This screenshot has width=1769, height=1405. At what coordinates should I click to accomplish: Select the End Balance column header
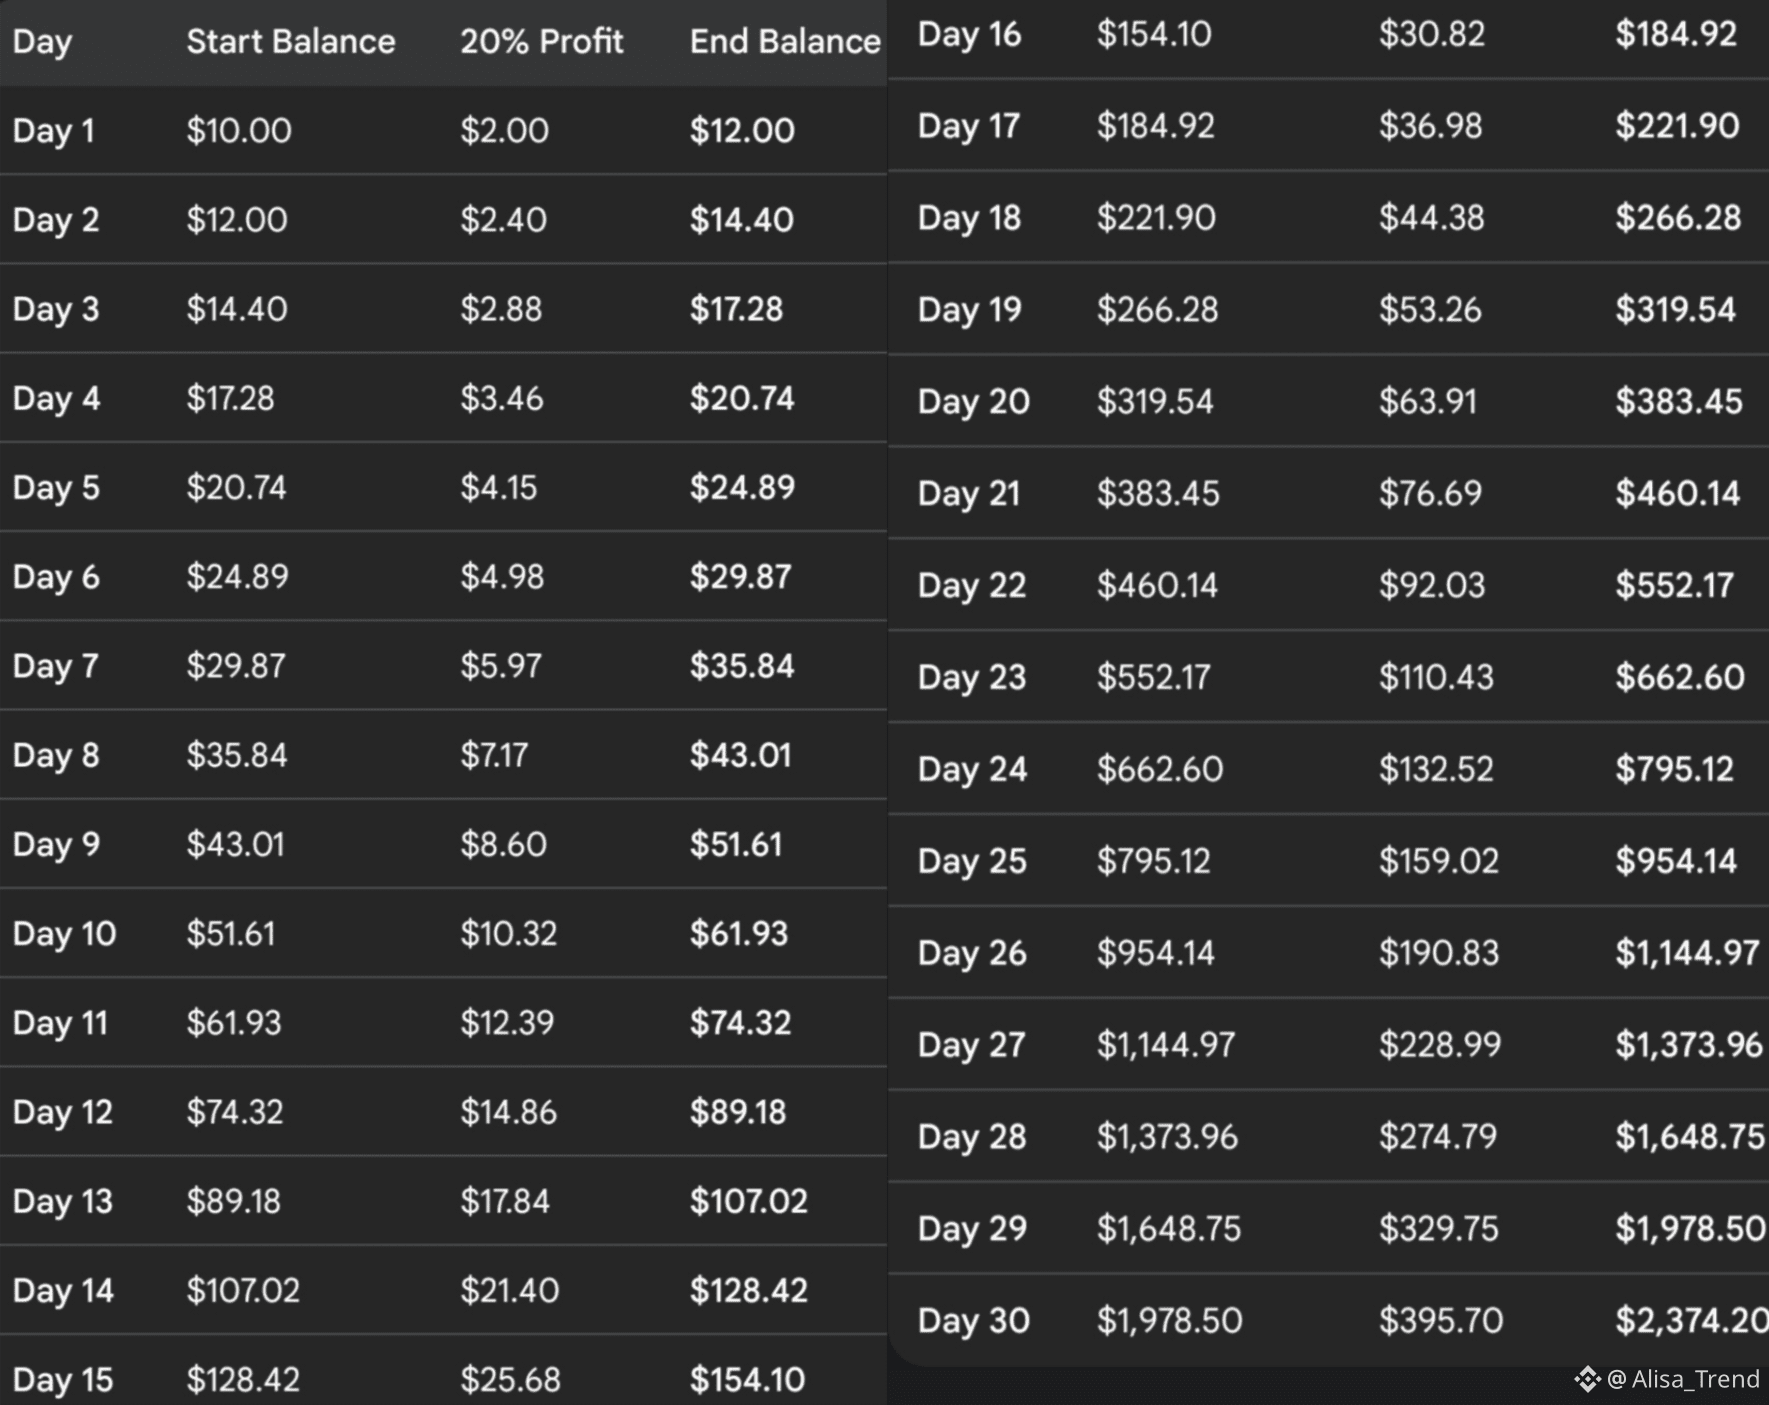785,42
